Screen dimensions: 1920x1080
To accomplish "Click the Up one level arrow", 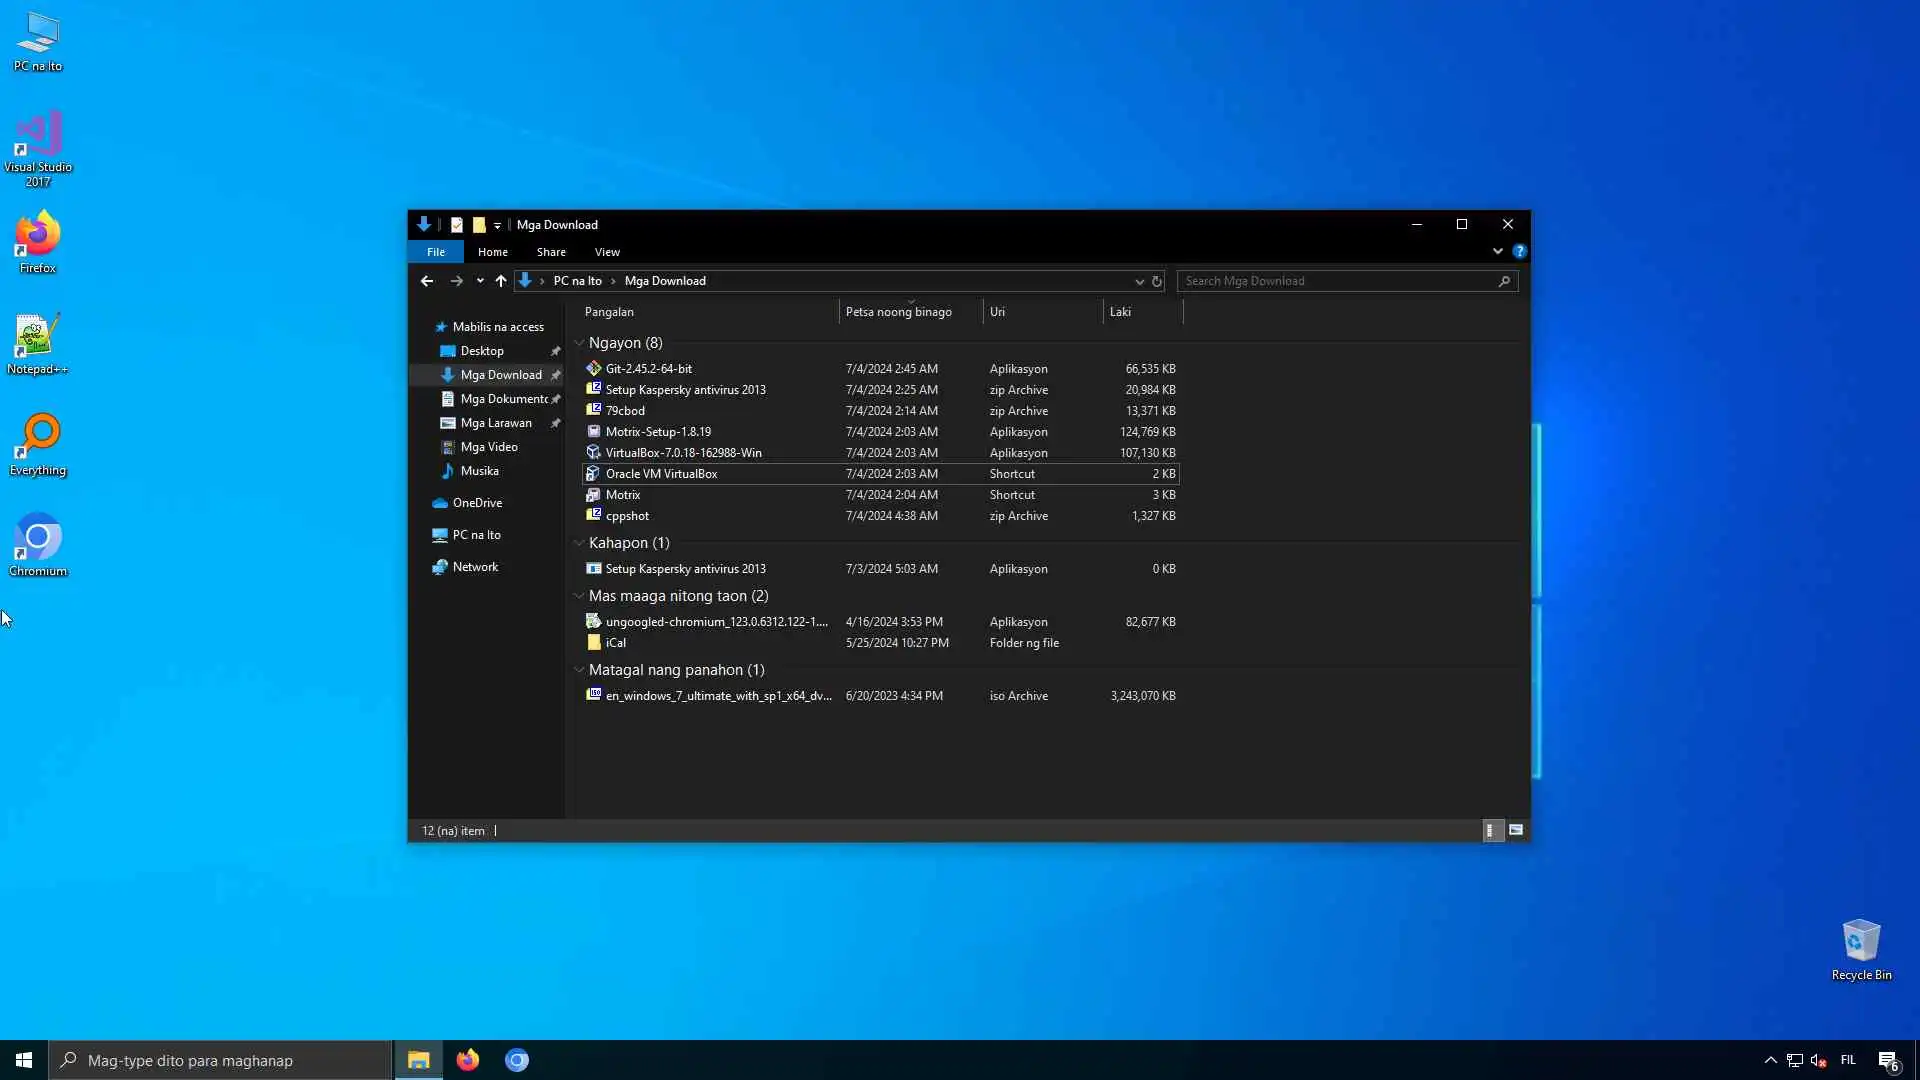I will pos(501,281).
